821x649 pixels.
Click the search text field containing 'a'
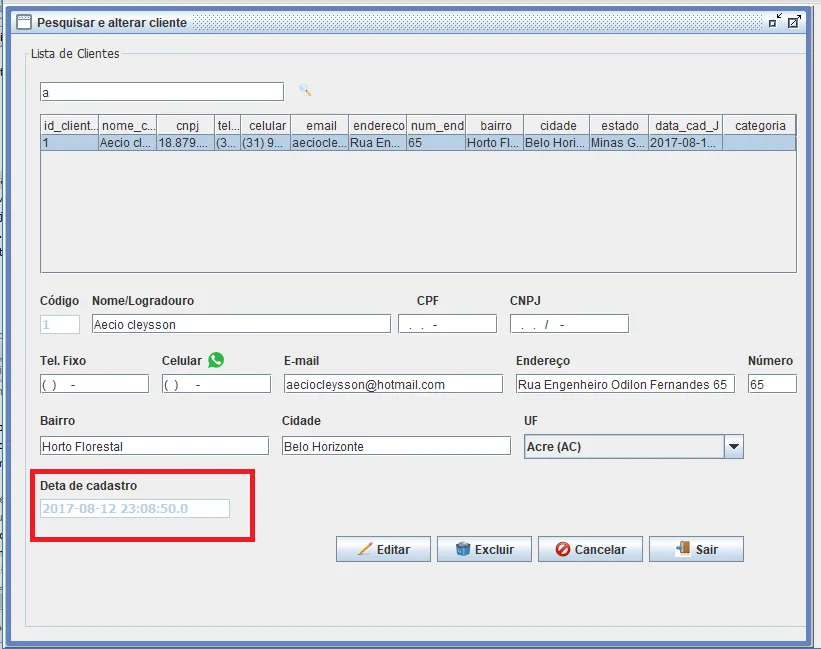(x=162, y=92)
